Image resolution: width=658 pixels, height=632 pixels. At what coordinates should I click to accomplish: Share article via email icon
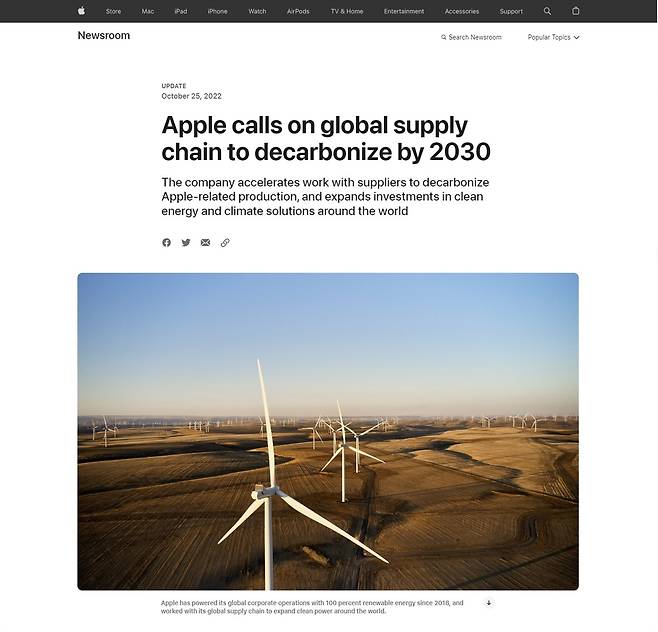tap(205, 243)
